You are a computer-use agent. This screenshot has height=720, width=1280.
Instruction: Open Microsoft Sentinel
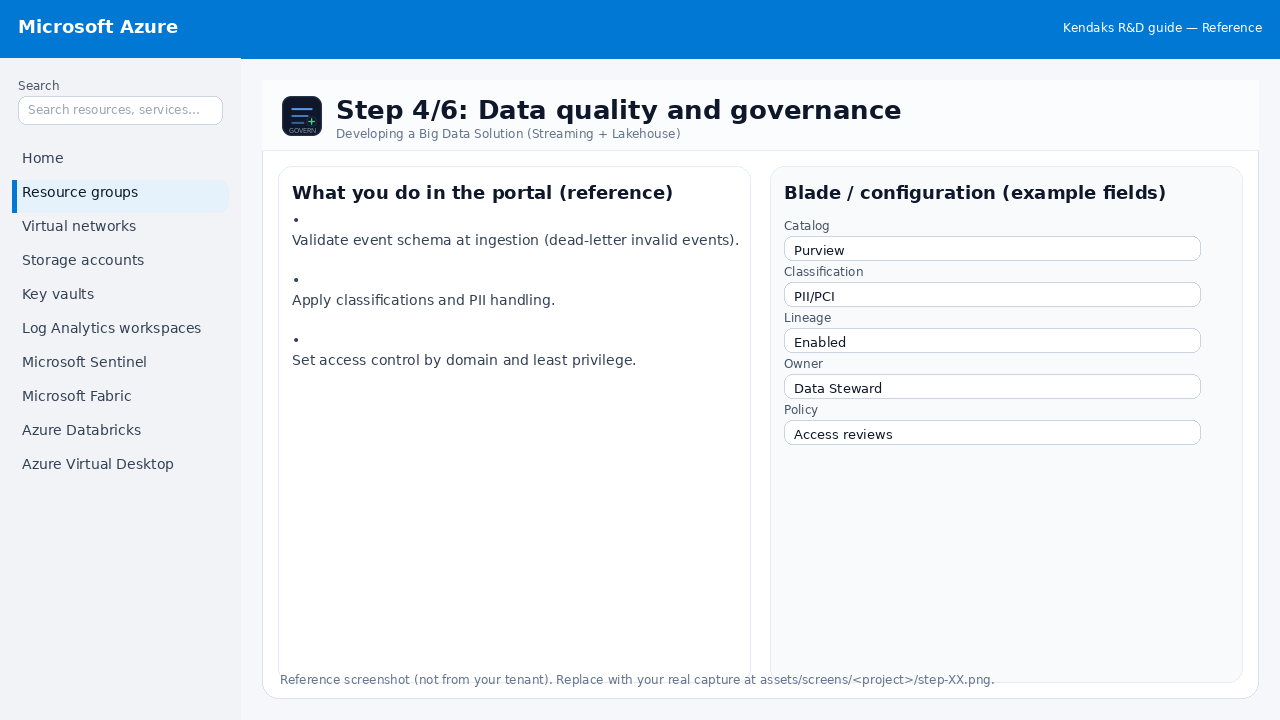tap(120, 362)
